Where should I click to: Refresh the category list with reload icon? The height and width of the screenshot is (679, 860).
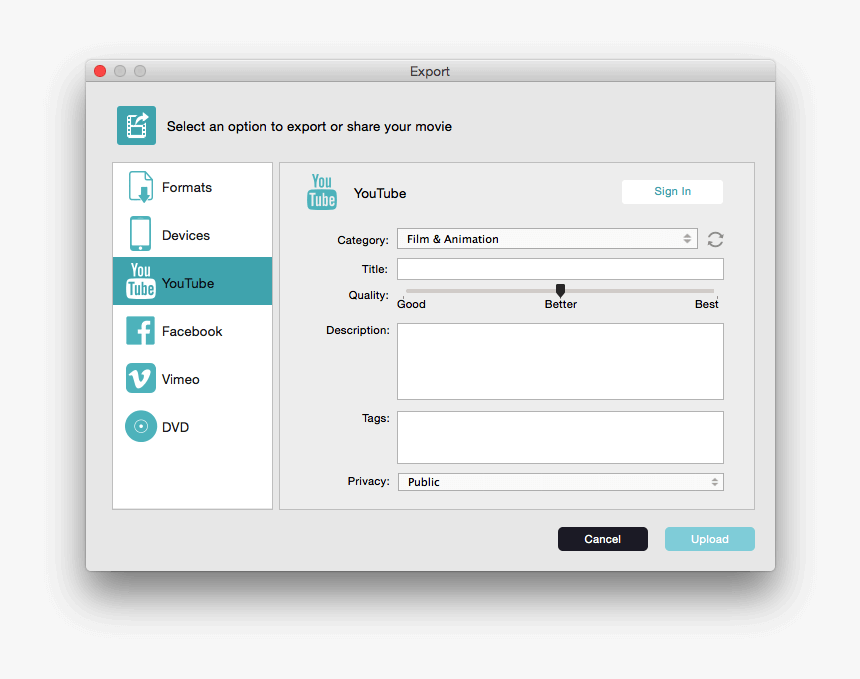[715, 239]
